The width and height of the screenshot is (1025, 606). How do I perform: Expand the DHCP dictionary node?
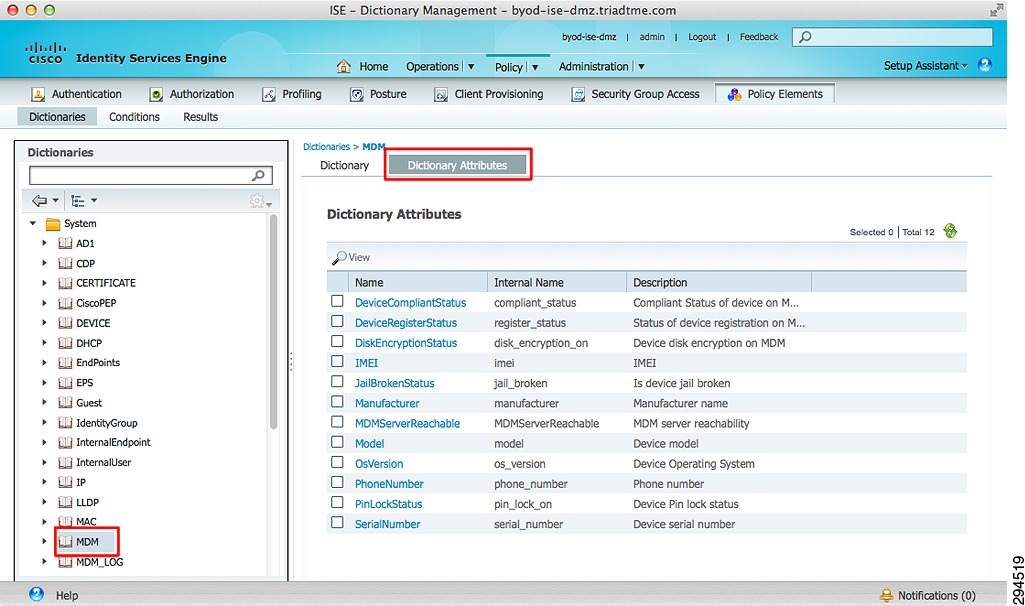pyautogui.click(x=44, y=343)
